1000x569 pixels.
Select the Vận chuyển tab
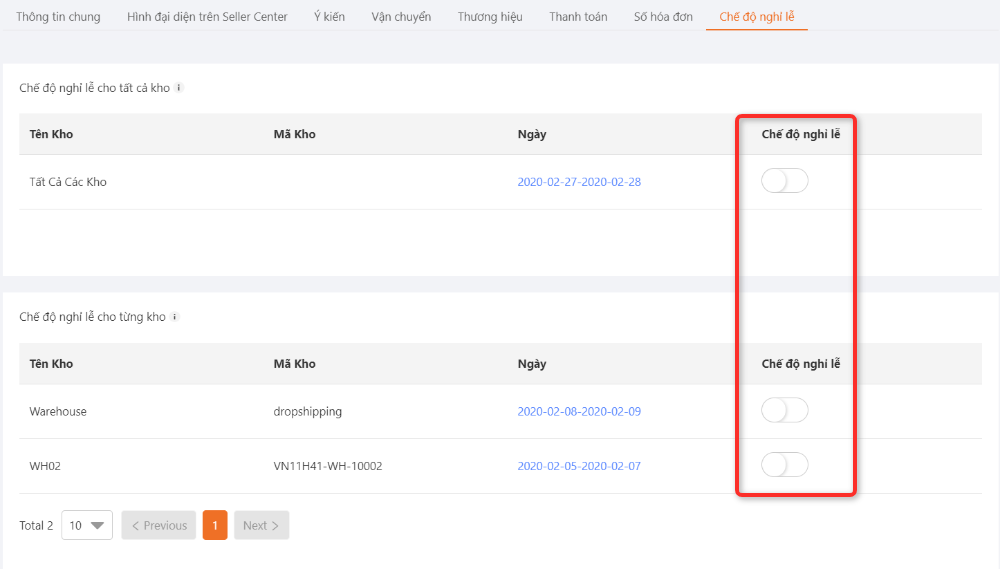point(401,17)
